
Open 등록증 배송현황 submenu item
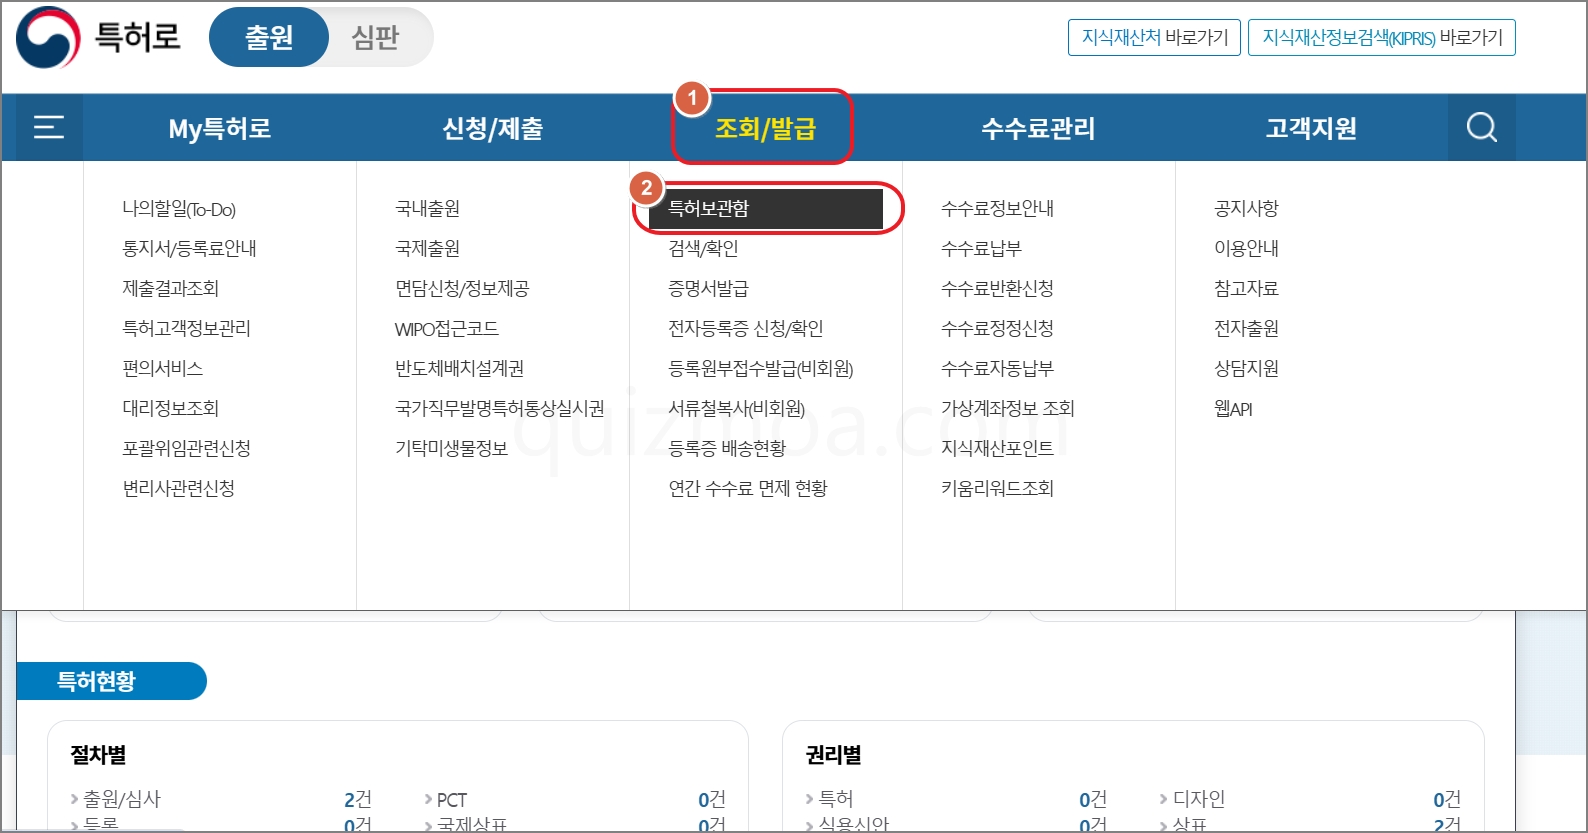[x=727, y=449]
